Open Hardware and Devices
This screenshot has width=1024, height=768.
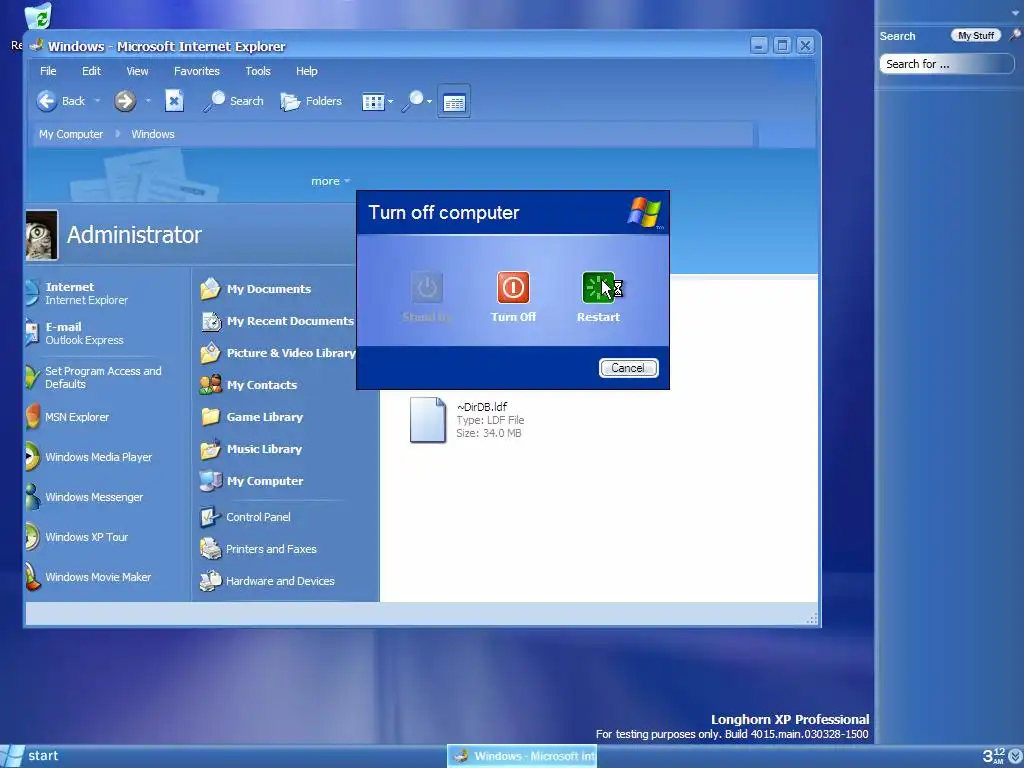pos(267,581)
